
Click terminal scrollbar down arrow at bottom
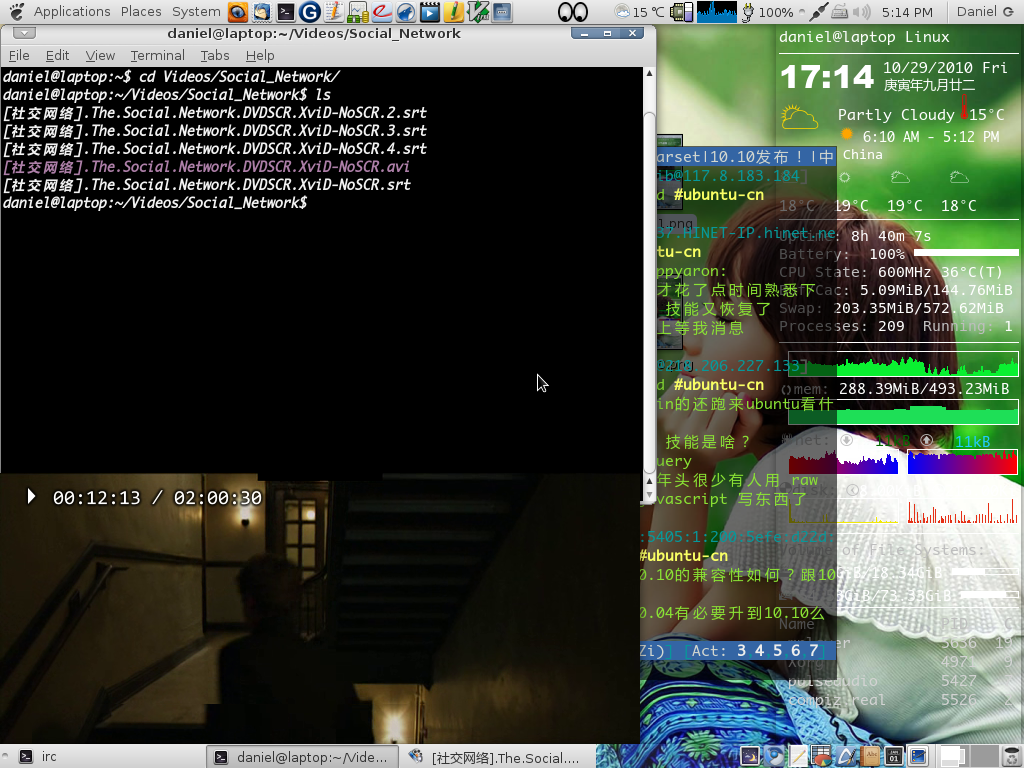649,496
